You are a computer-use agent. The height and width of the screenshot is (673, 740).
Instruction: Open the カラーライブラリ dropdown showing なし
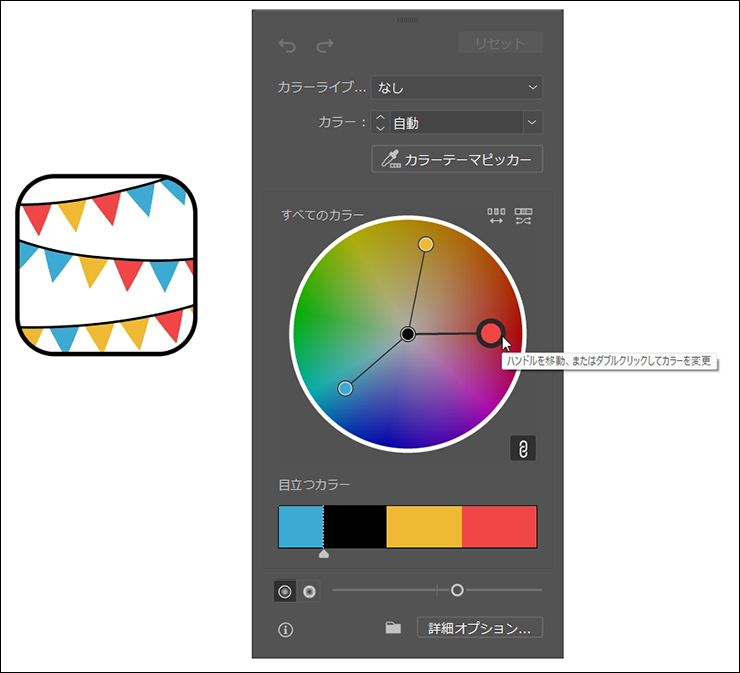pos(456,88)
